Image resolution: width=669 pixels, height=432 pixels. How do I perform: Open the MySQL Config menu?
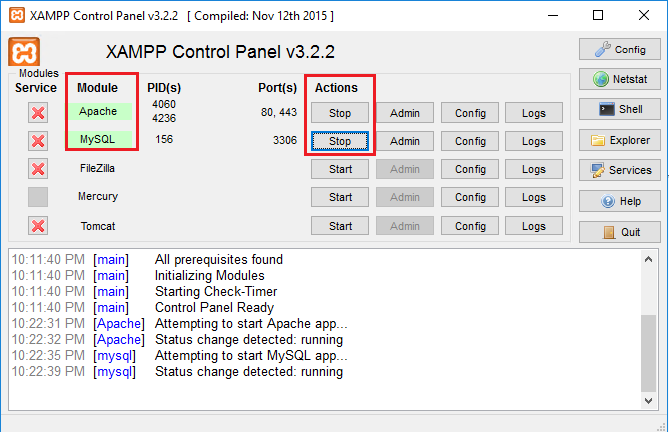[x=470, y=141]
